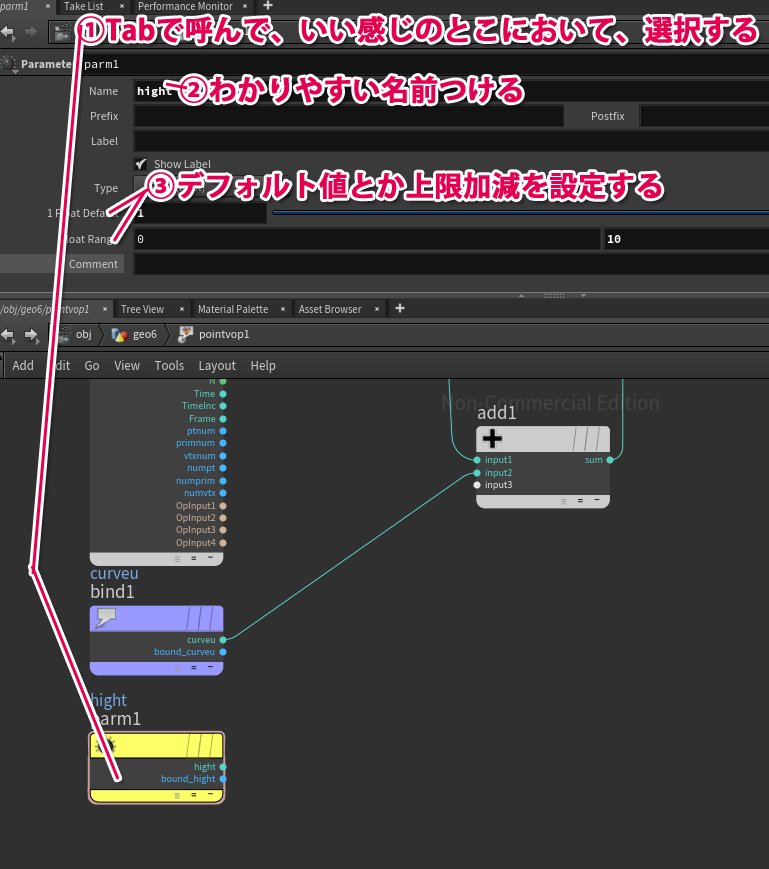
Task: Select the bind1 node speech-bubble icon
Action: [x=105, y=618]
